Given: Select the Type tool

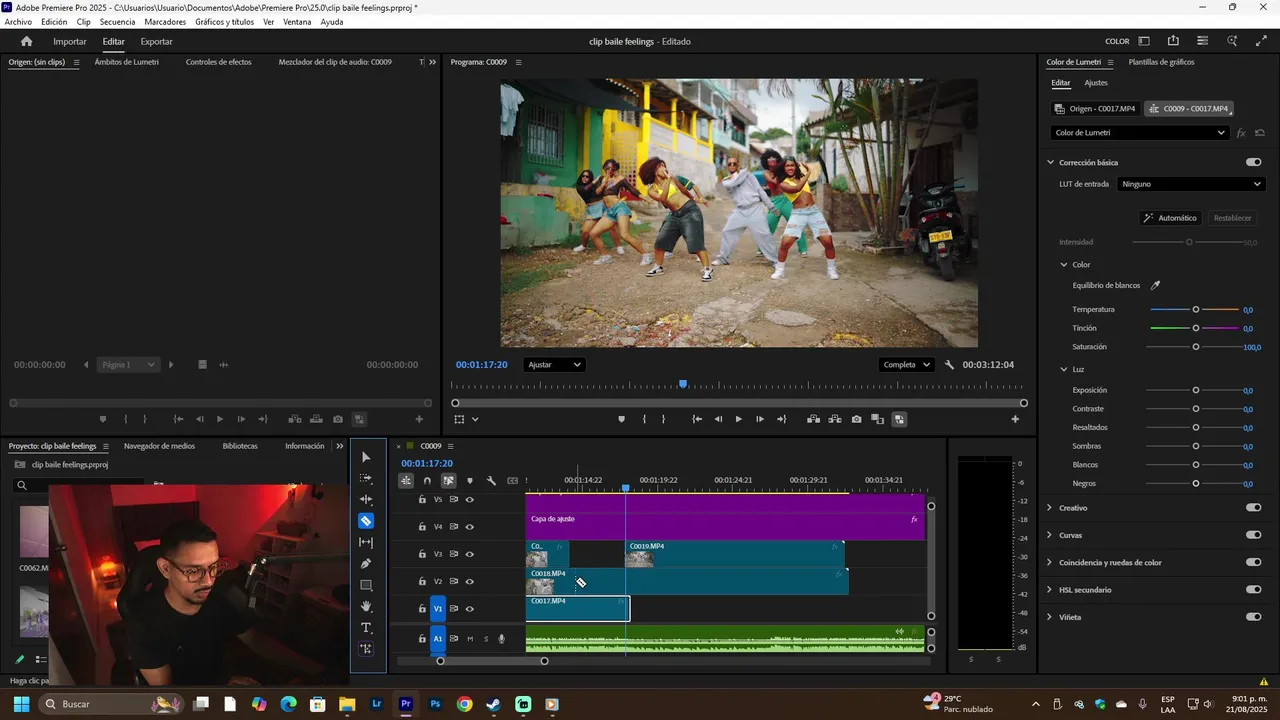Looking at the screenshot, I should [x=366, y=628].
